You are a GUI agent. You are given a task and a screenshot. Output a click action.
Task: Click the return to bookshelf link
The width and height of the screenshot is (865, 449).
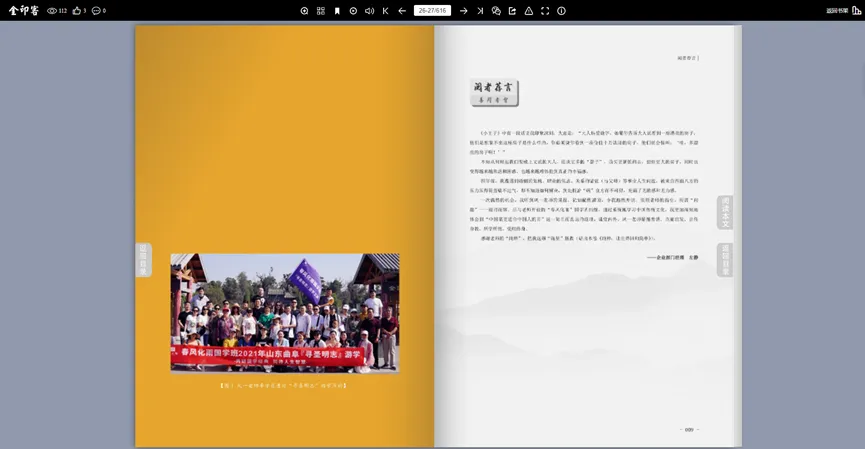pyautogui.click(x=837, y=10)
